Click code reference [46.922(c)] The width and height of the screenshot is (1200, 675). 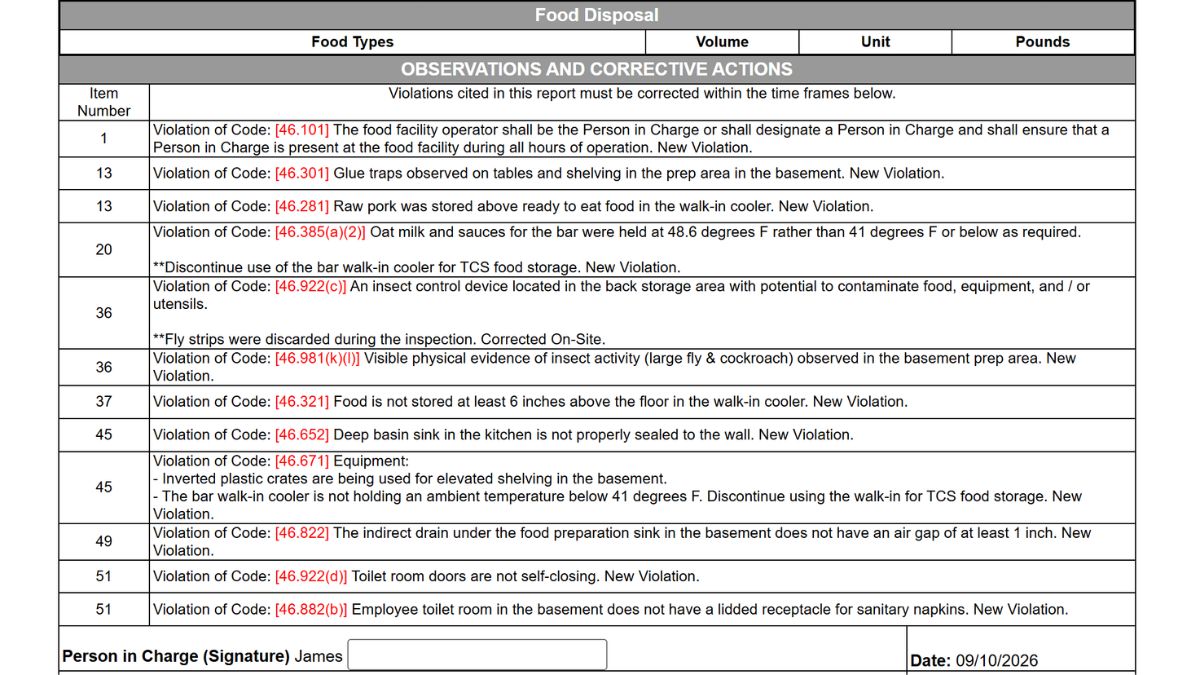(311, 286)
